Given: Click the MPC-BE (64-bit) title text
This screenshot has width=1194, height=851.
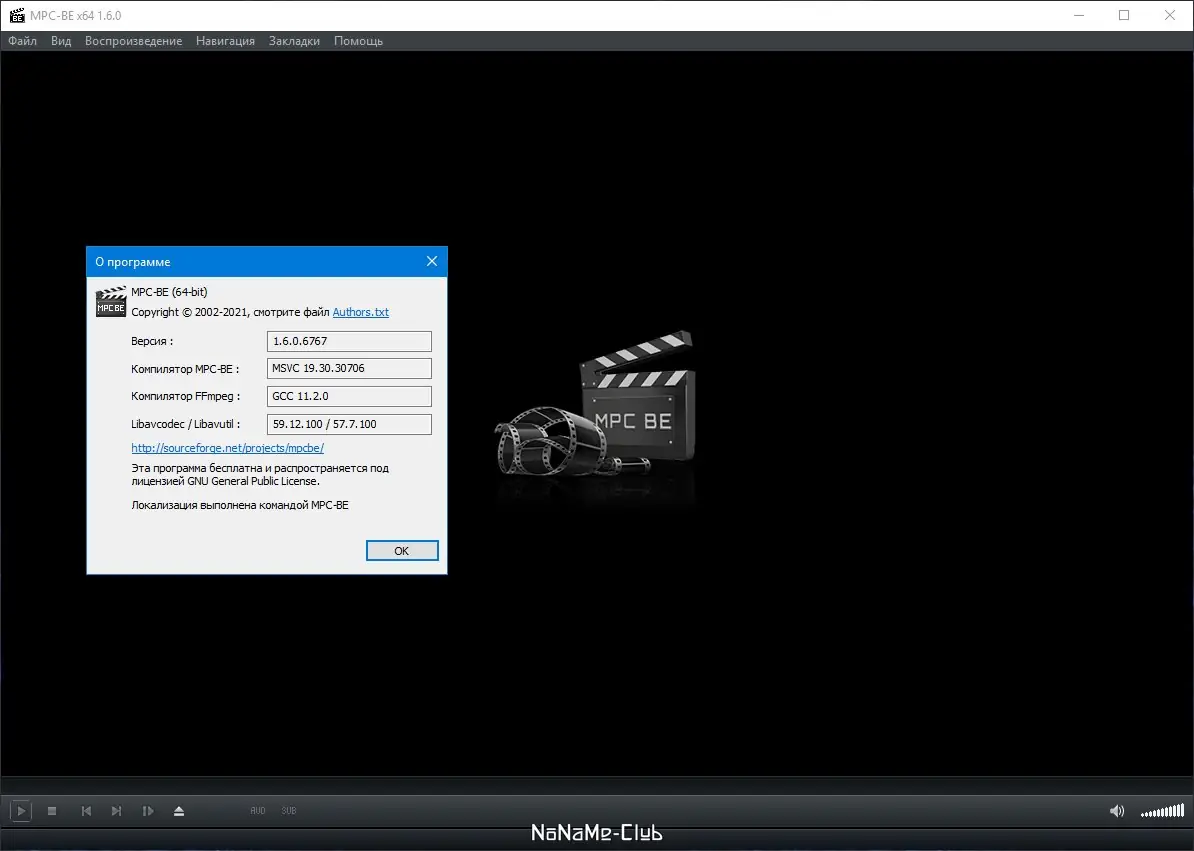Looking at the screenshot, I should [x=169, y=292].
